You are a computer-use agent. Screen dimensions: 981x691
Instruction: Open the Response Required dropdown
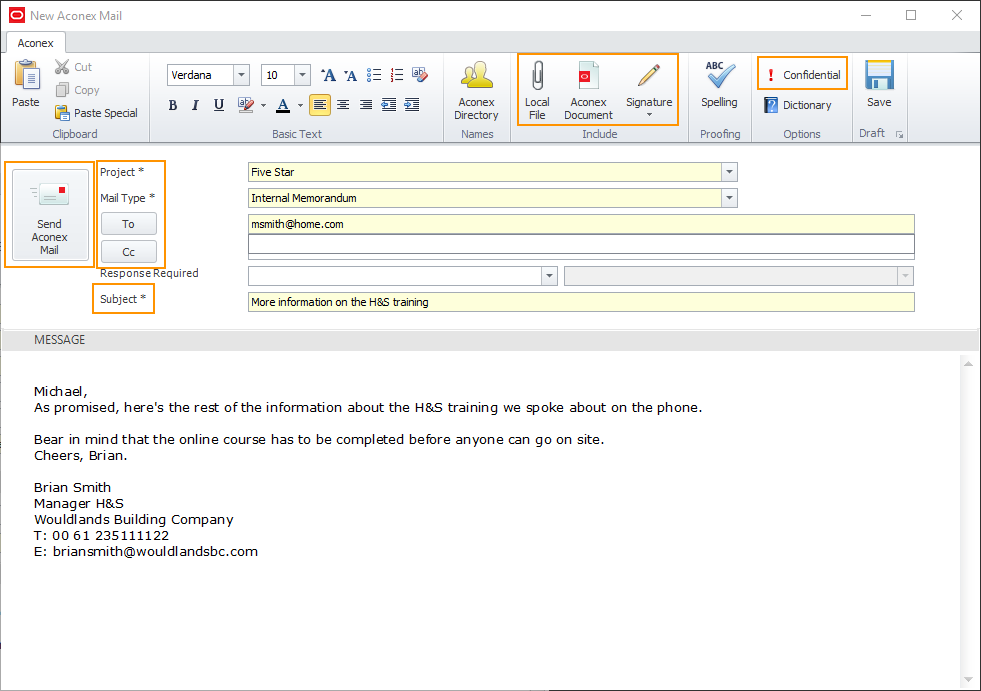click(549, 276)
